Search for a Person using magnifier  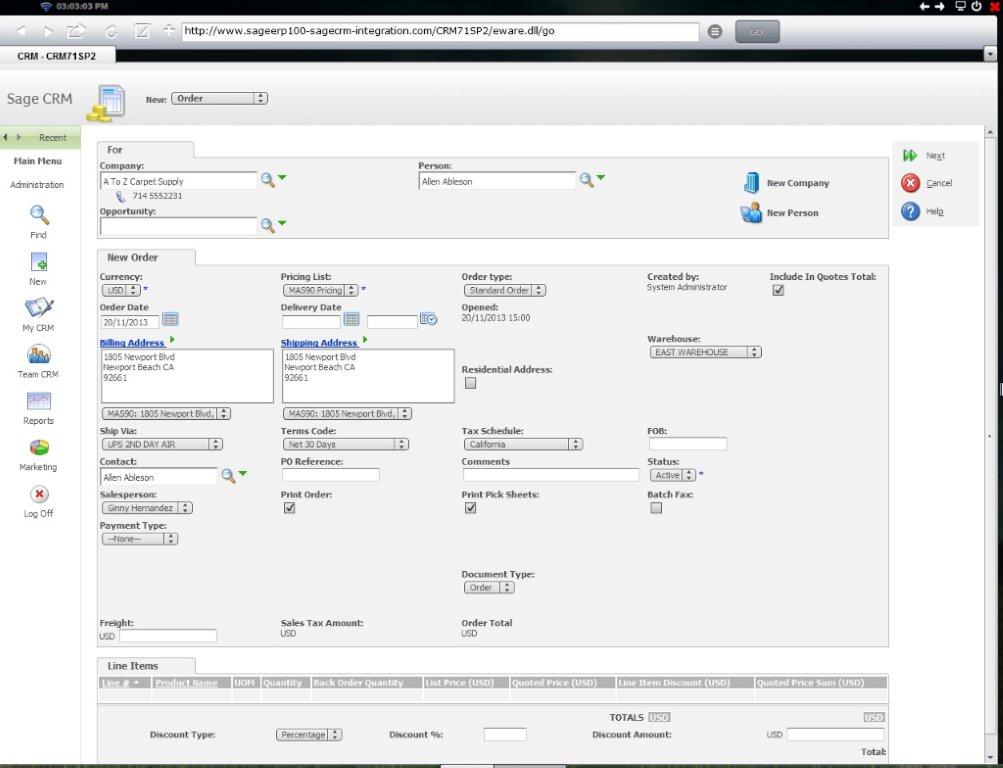(587, 180)
